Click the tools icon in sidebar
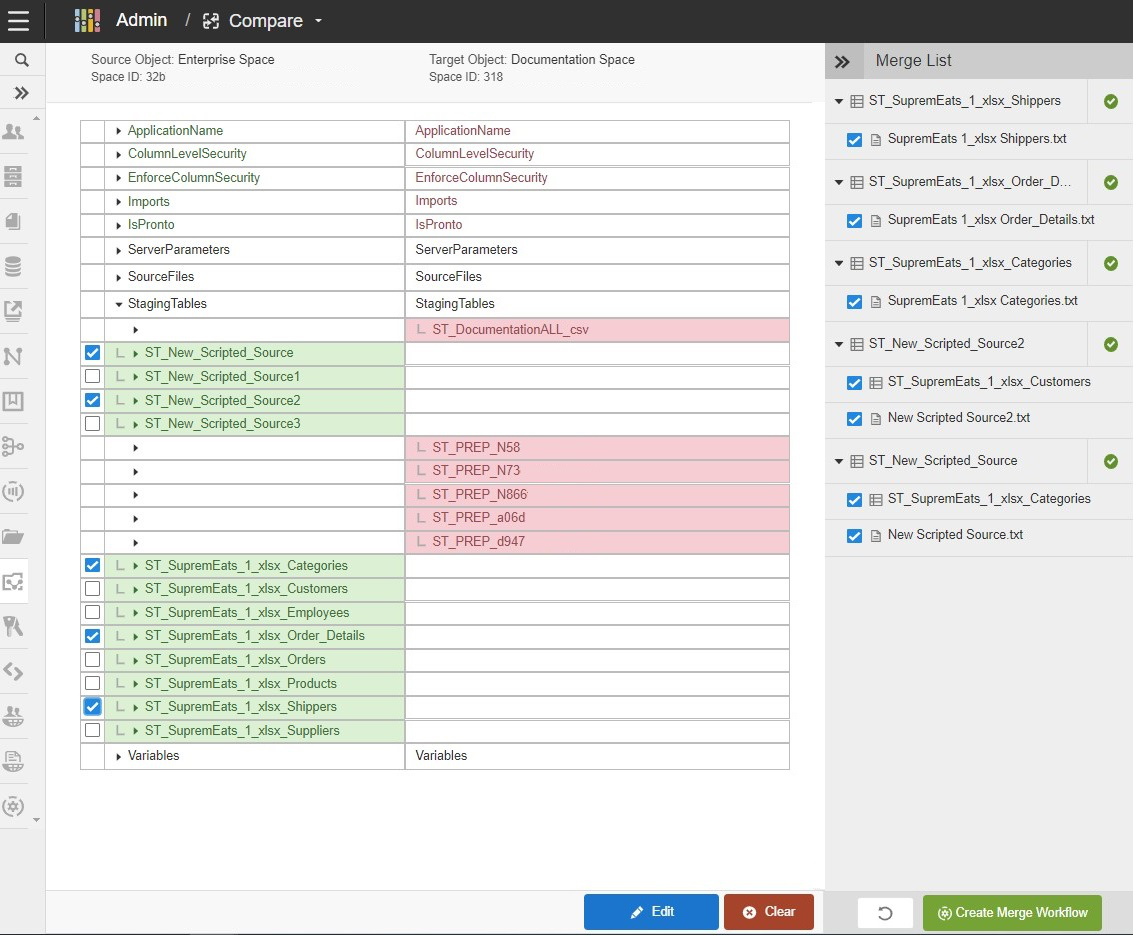Screen dimensions: 1133x936 point(14,626)
